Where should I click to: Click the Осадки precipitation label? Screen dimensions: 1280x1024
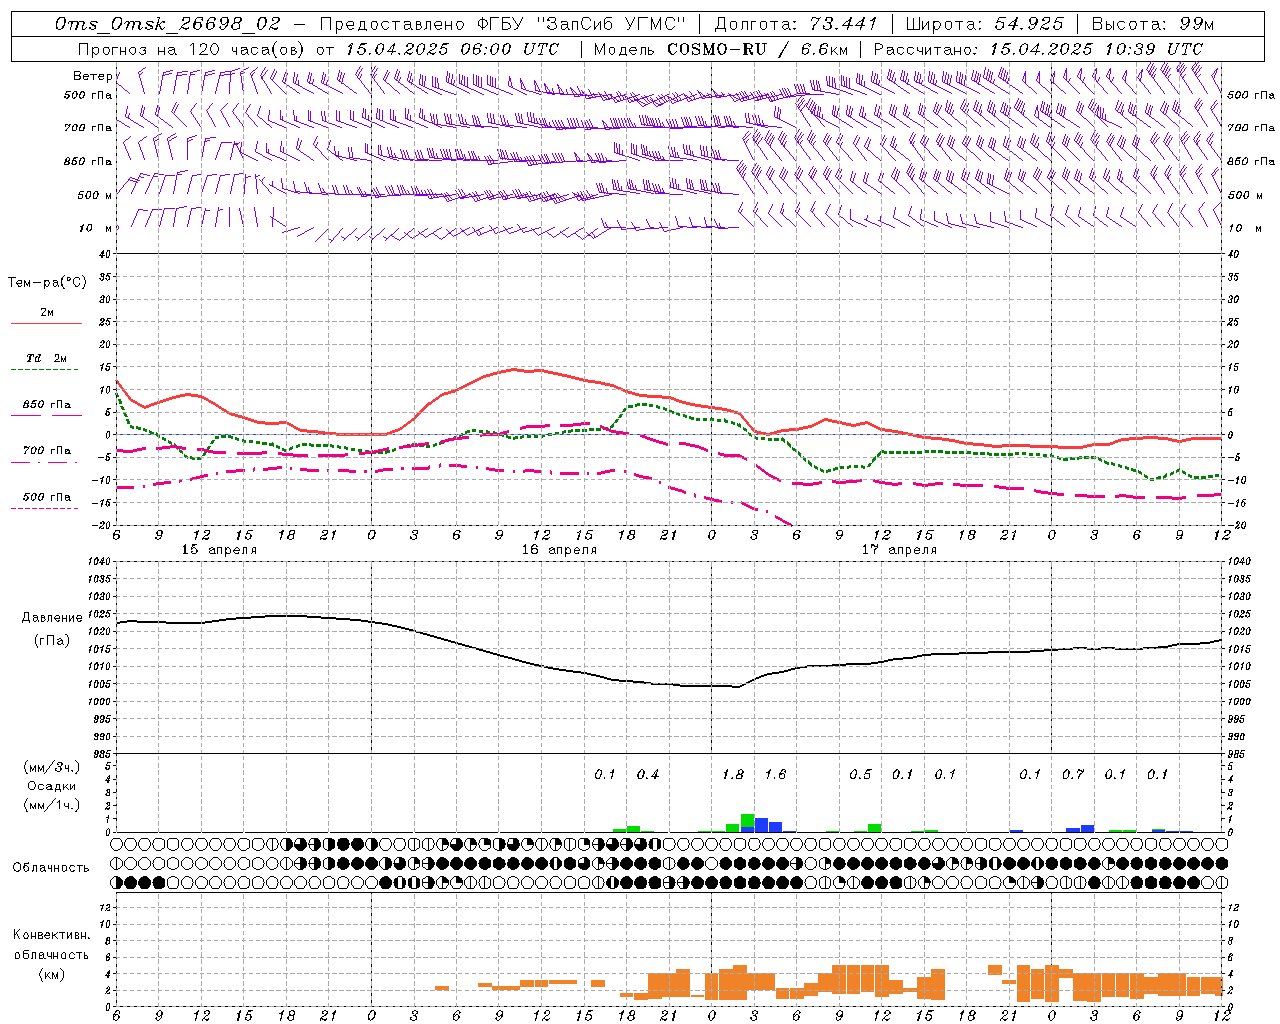pos(52,786)
